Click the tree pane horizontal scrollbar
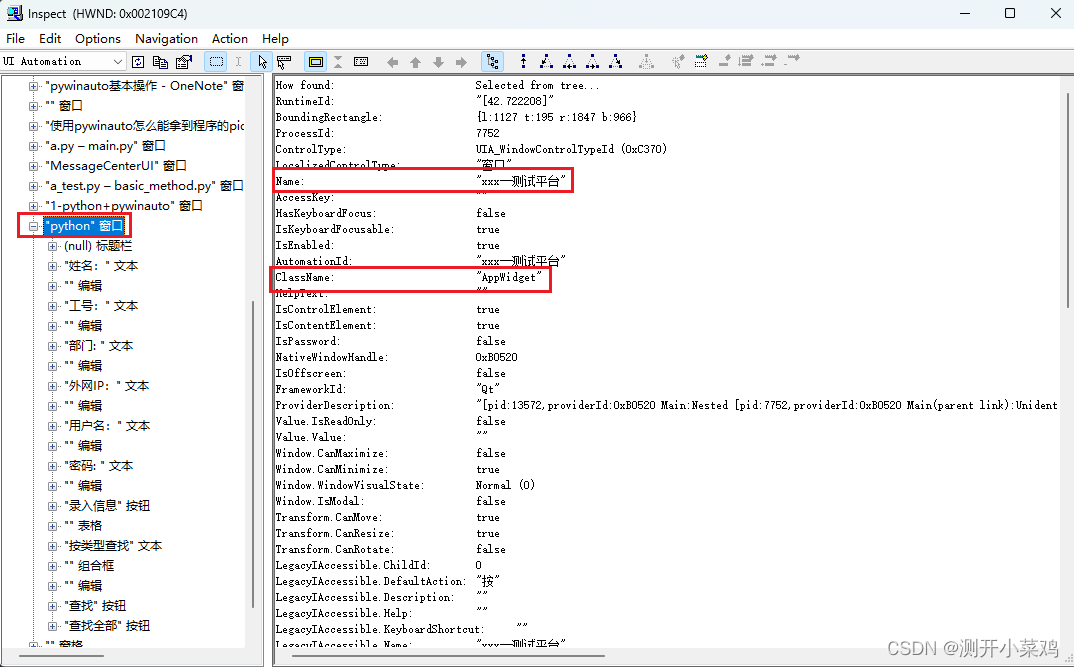The width and height of the screenshot is (1074, 667). pos(62,656)
